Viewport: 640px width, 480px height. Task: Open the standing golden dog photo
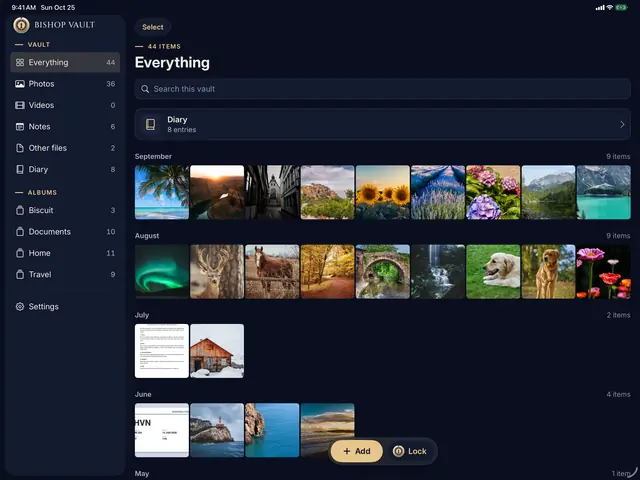pyautogui.click(x=548, y=272)
